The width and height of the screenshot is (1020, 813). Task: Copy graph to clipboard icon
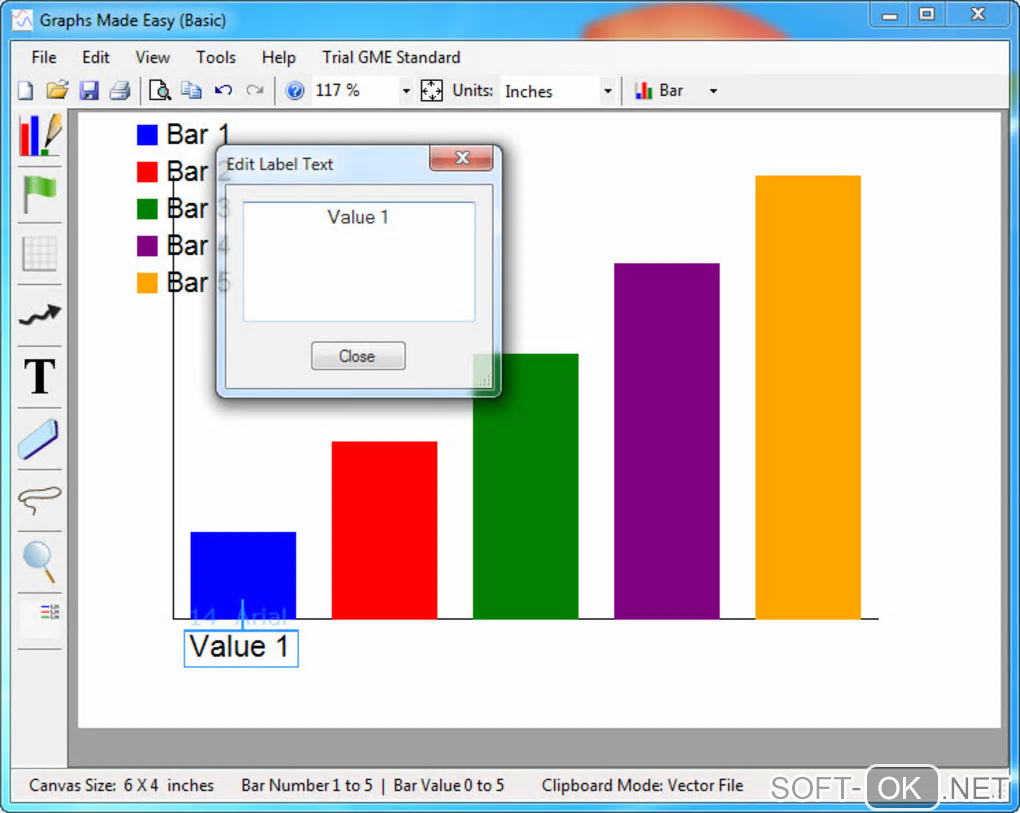tap(191, 90)
